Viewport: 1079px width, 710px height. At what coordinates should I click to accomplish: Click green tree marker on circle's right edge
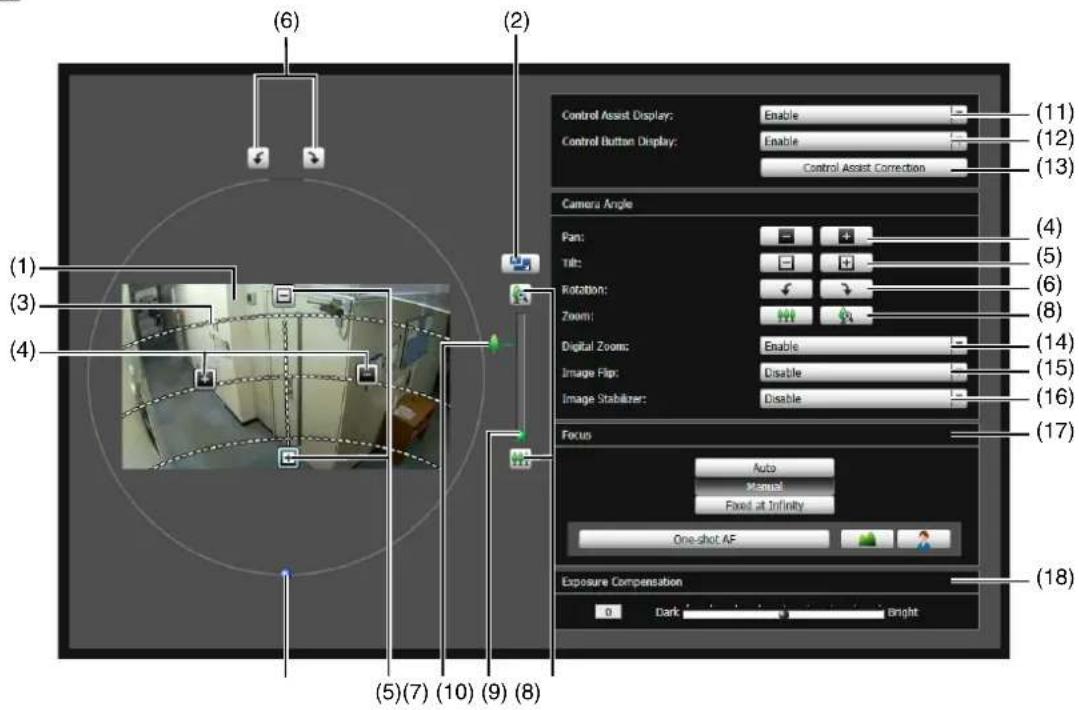tap(493, 343)
